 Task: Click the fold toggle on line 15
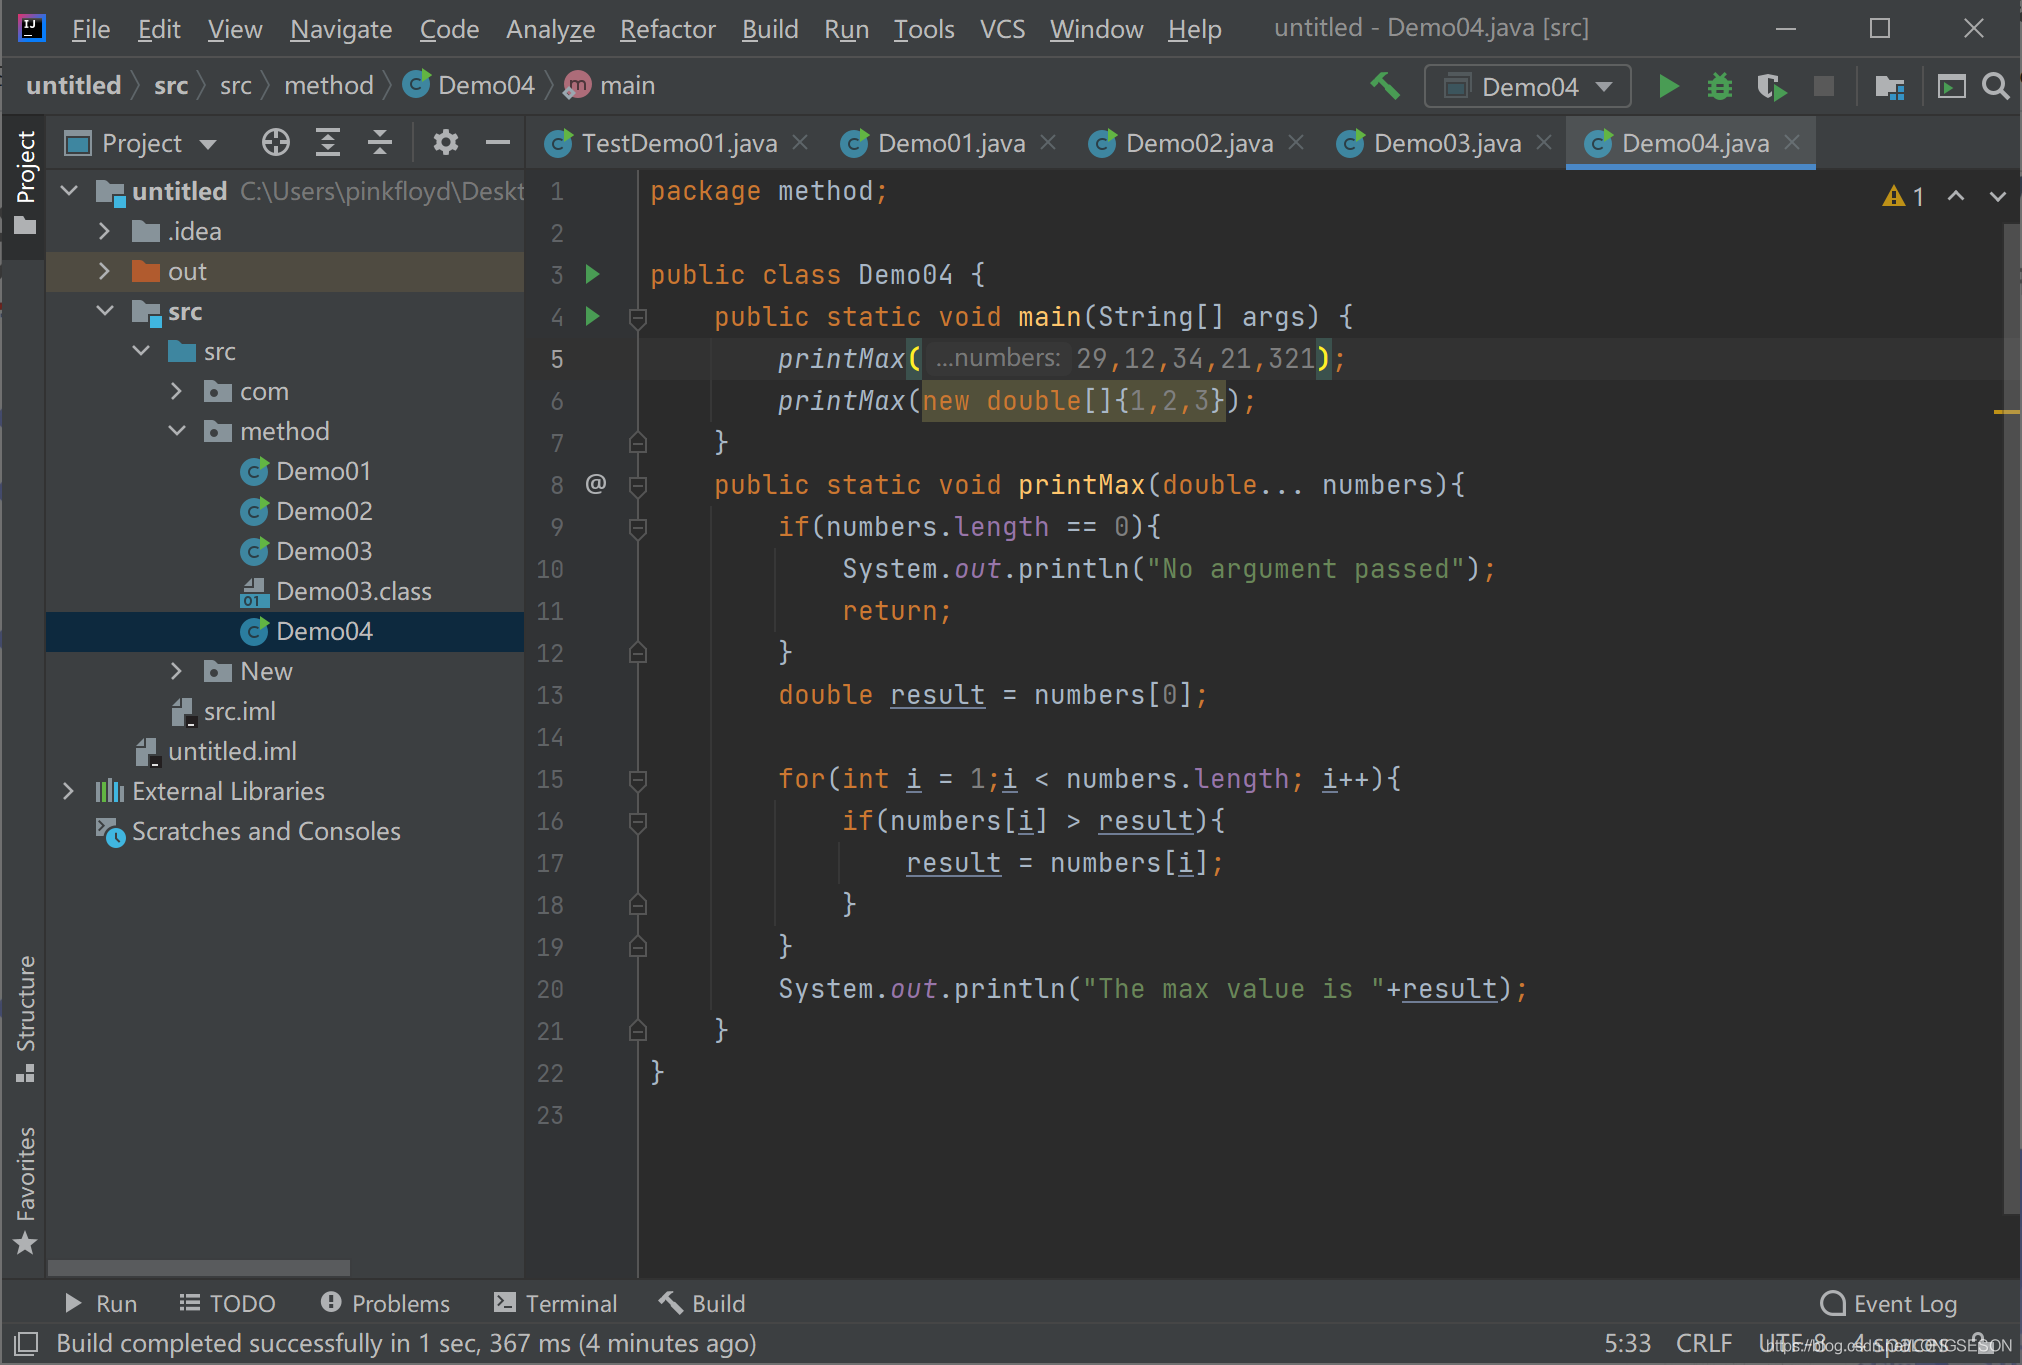[x=637, y=778]
